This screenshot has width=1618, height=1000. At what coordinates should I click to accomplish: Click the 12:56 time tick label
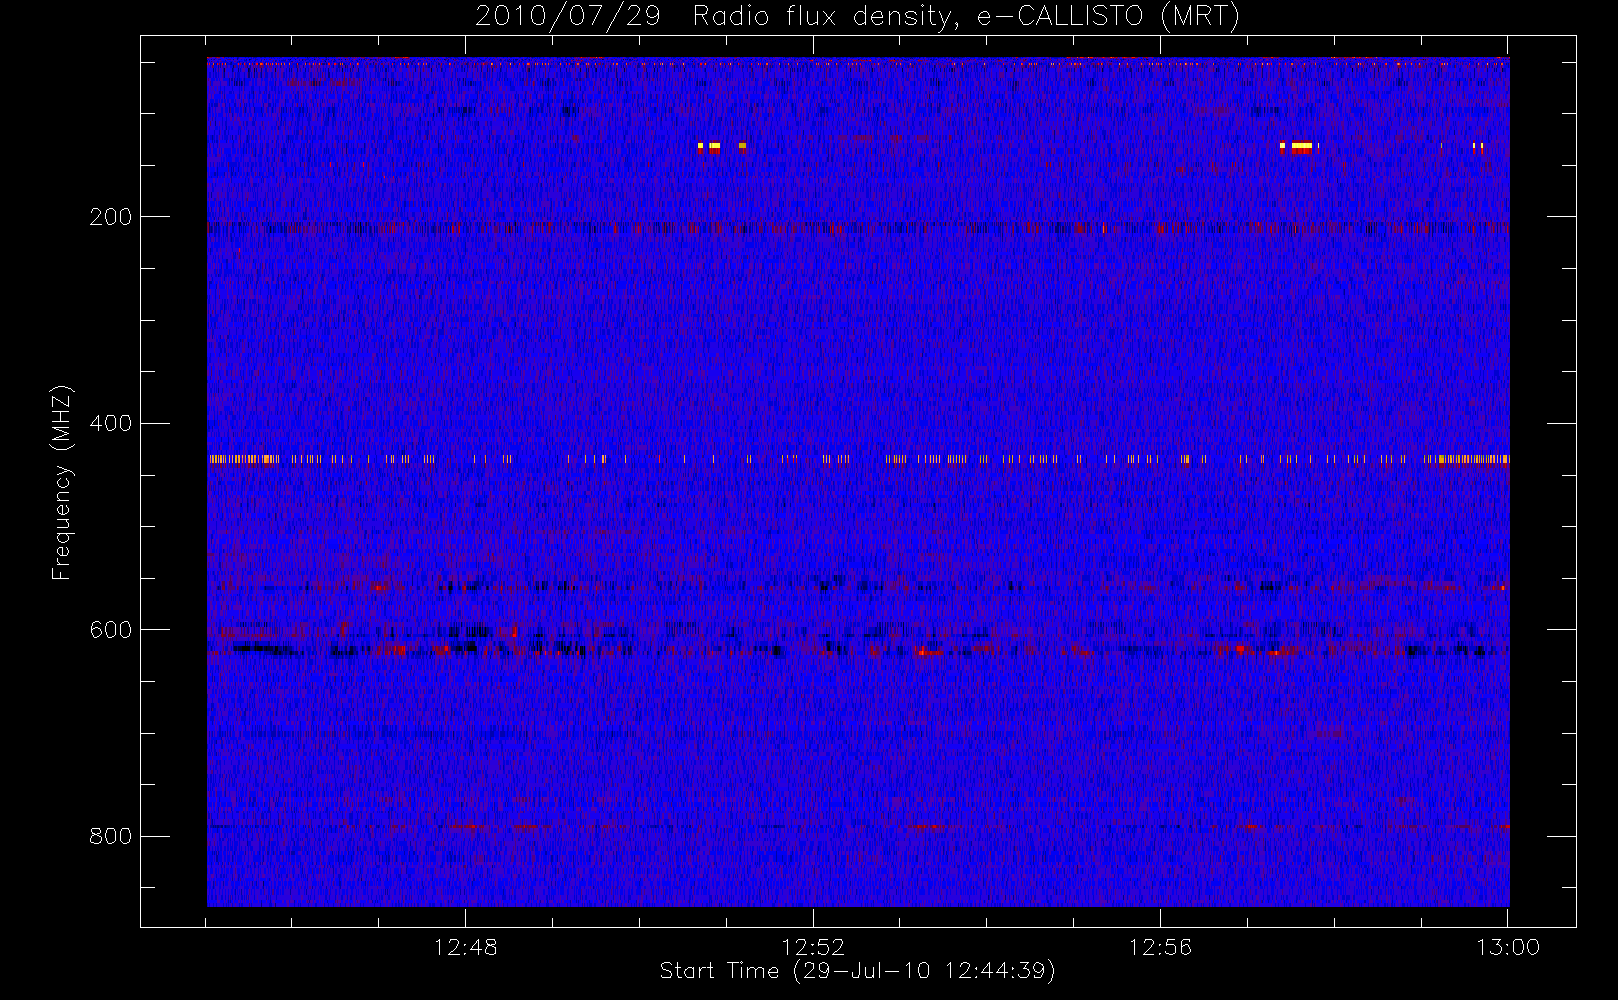tap(1160, 947)
